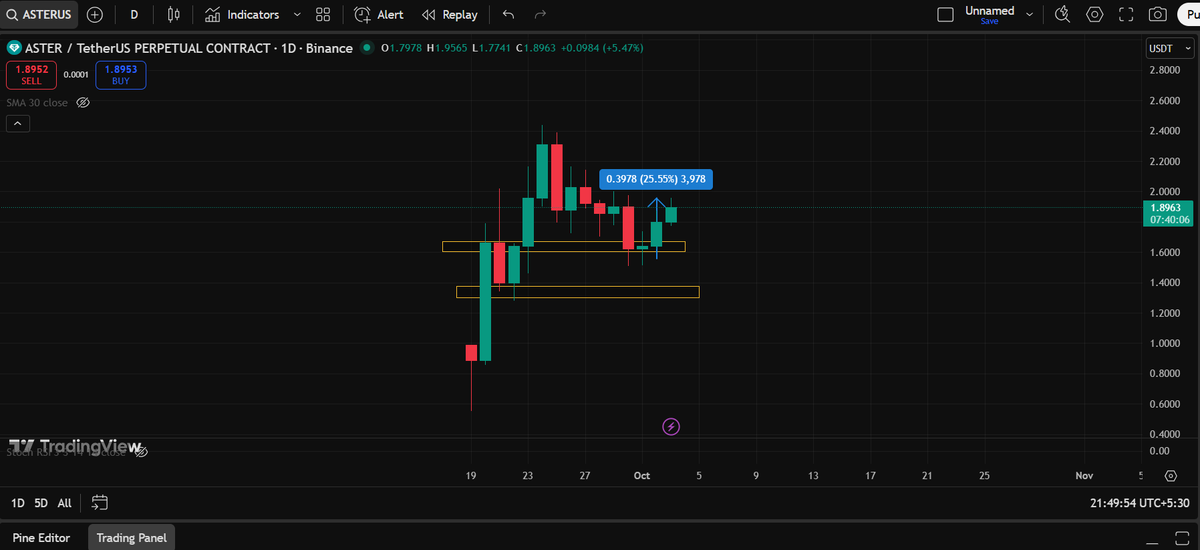1200x550 pixels.
Task: Click the red SELL 1.8952 button
Action: 31,75
